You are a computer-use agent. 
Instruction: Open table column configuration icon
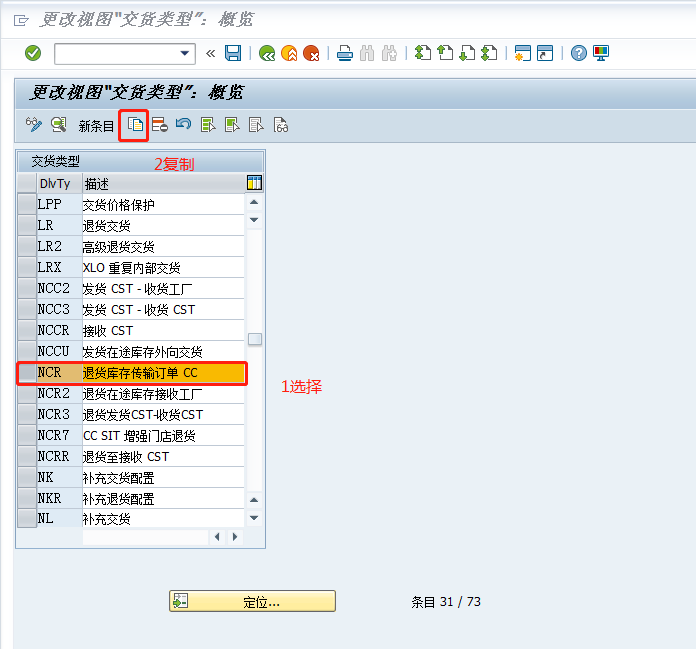coord(254,183)
